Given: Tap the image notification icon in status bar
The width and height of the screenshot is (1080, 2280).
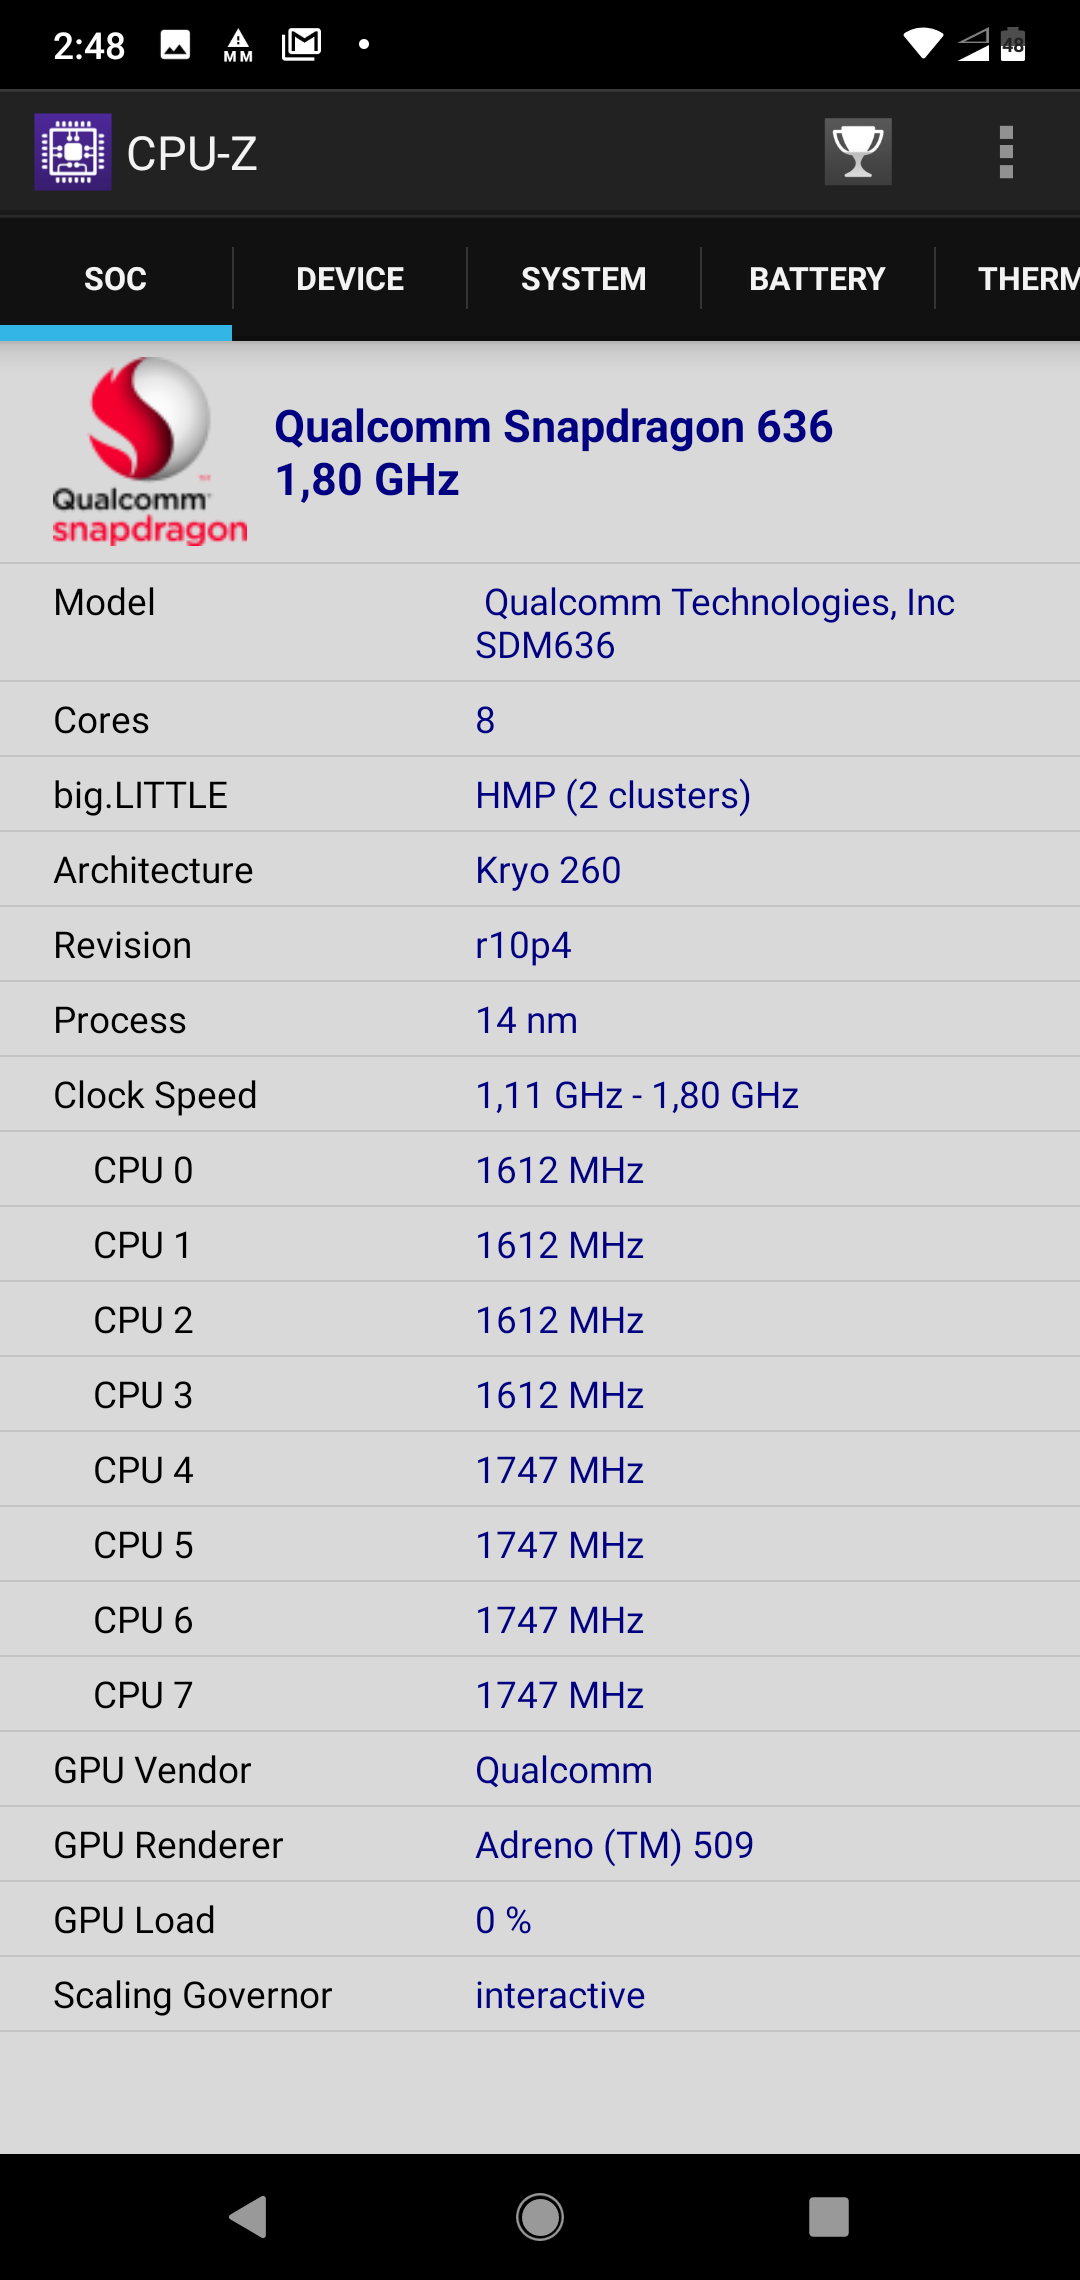Looking at the screenshot, I should coord(175,44).
